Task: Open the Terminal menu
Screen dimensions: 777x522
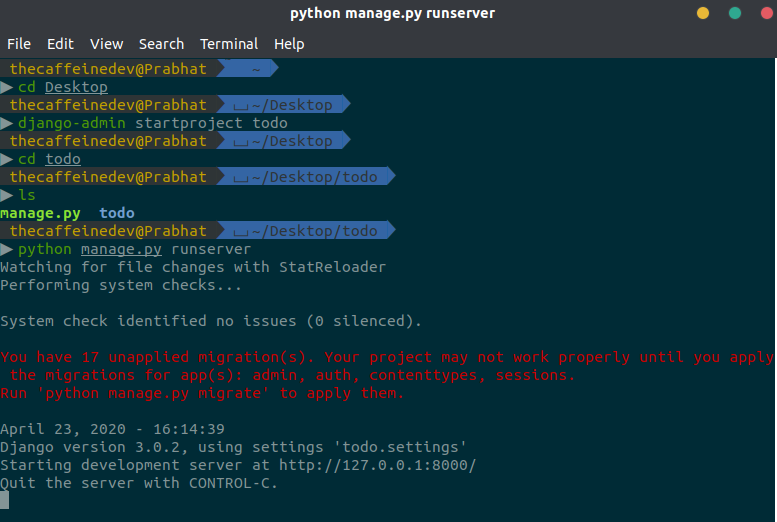Action: tap(229, 44)
